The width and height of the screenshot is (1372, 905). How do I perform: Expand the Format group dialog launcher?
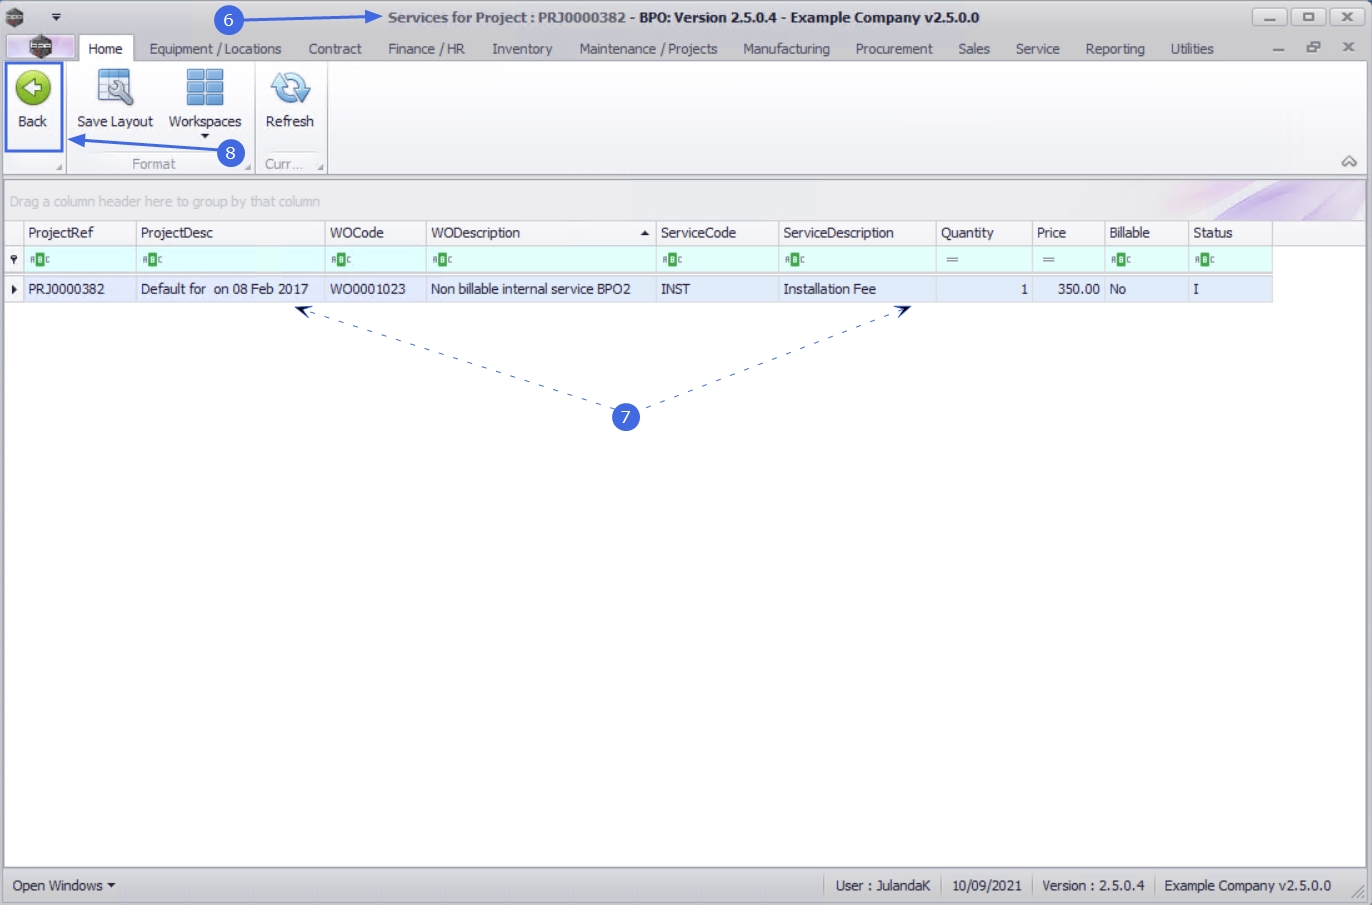[x=248, y=167]
